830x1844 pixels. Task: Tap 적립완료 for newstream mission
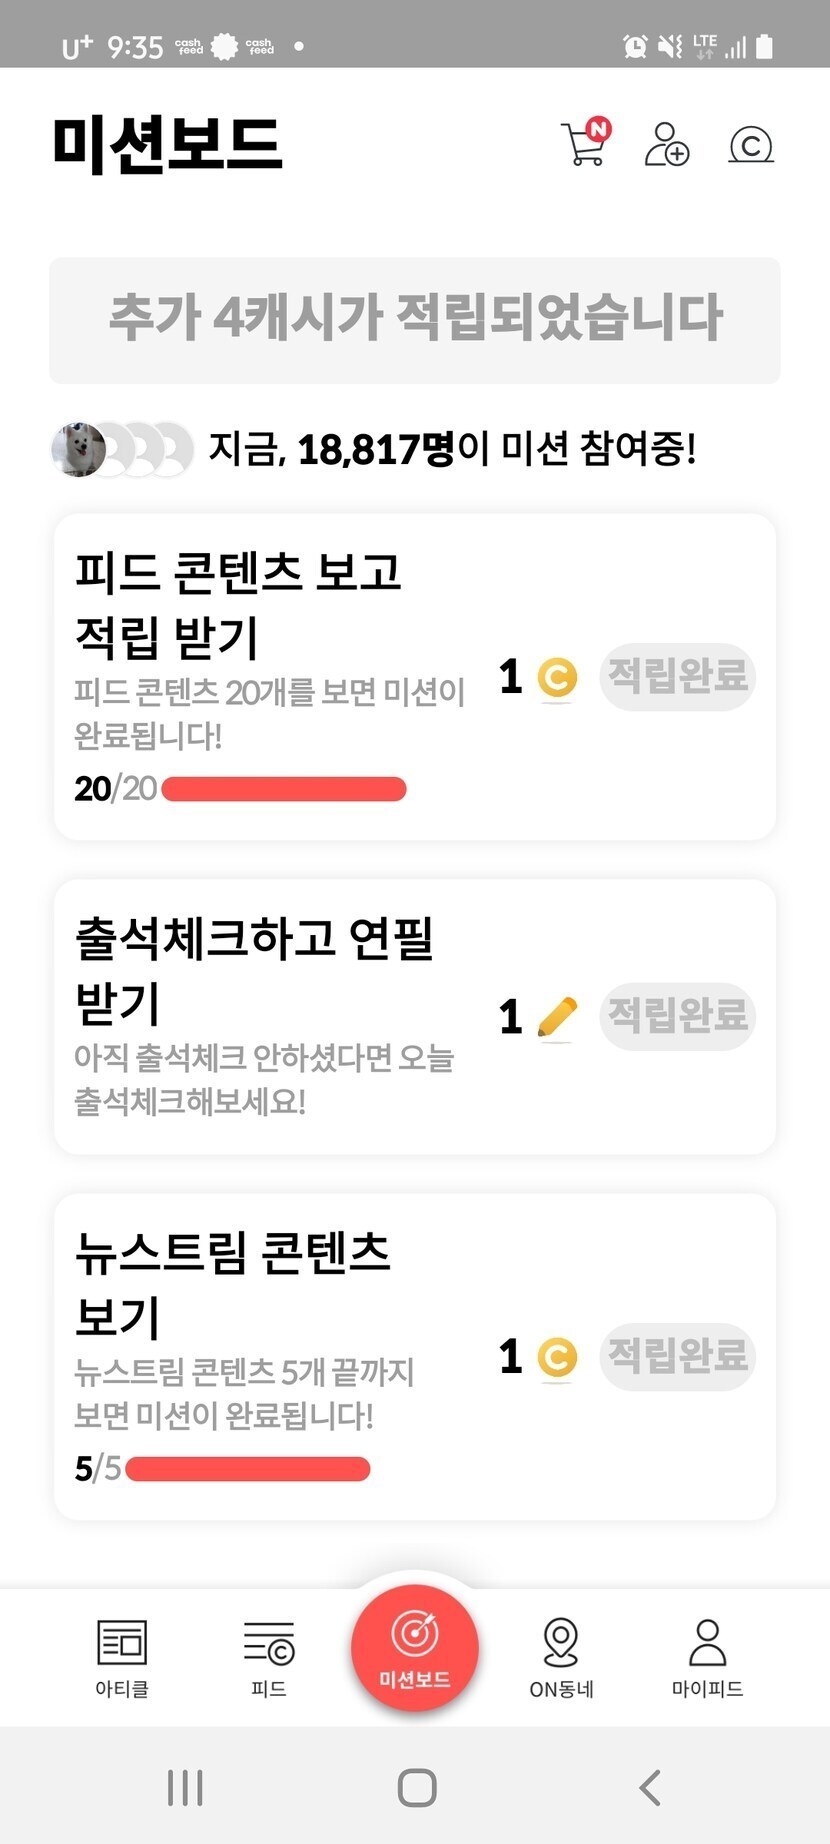(x=677, y=1357)
